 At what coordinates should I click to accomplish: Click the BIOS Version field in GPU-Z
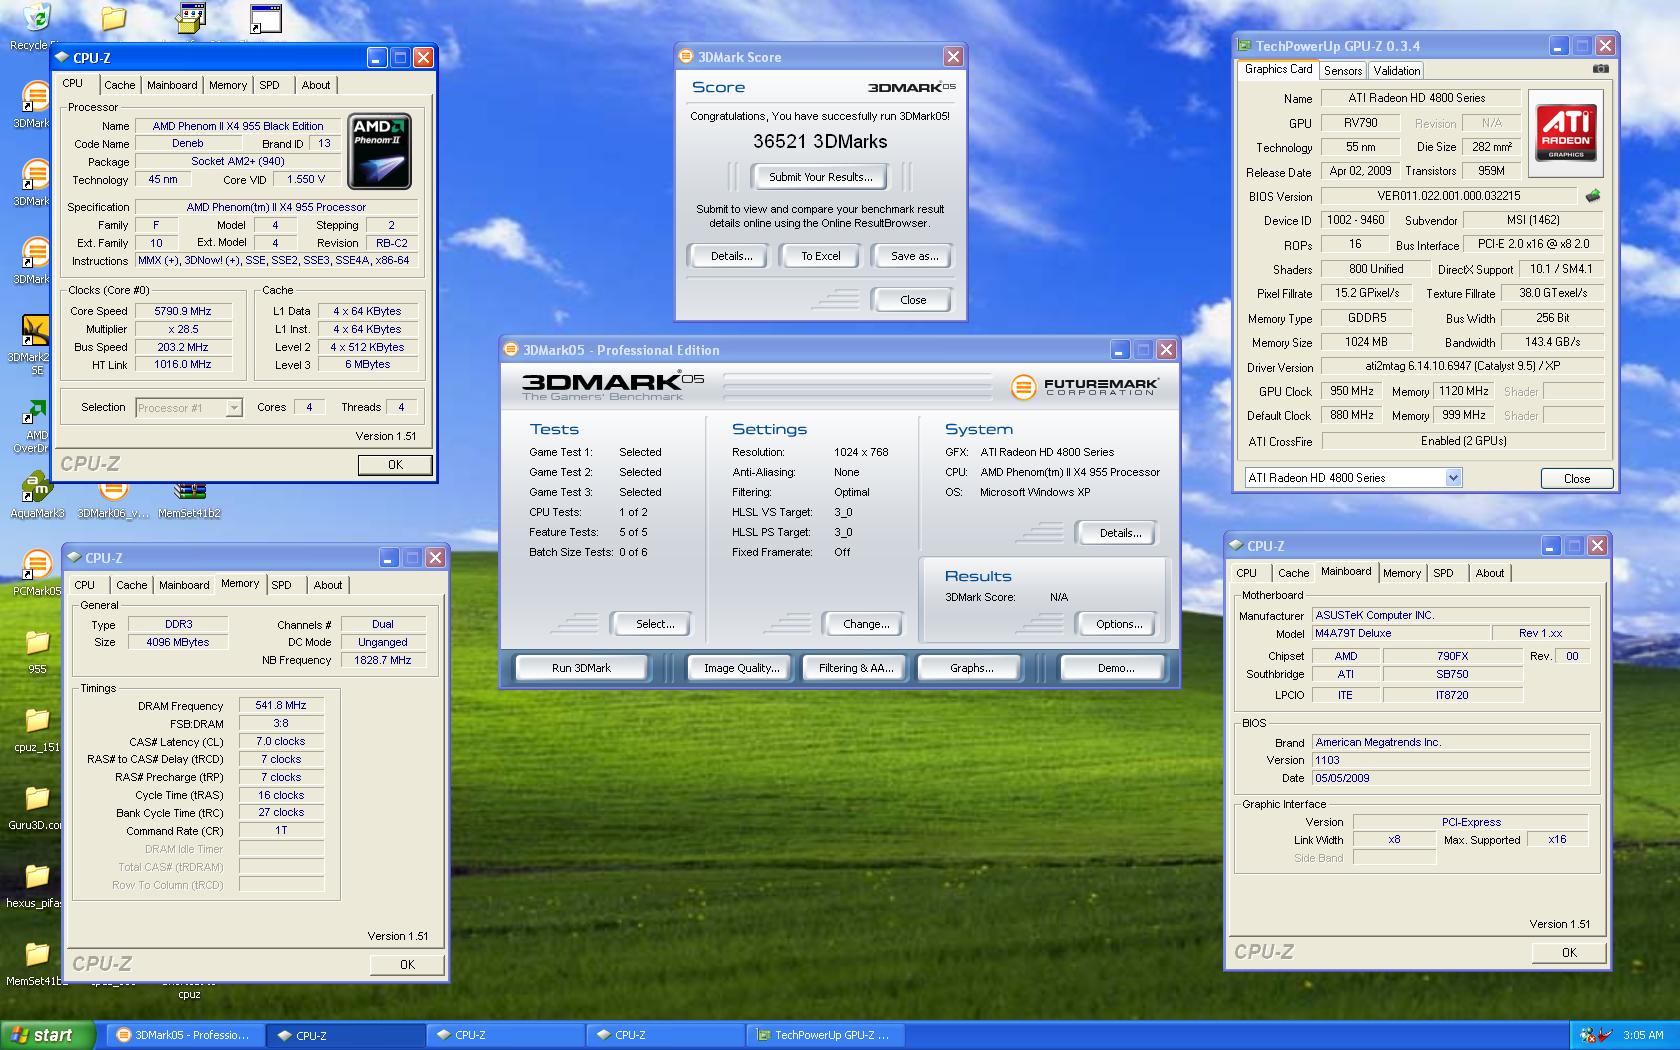point(1448,197)
